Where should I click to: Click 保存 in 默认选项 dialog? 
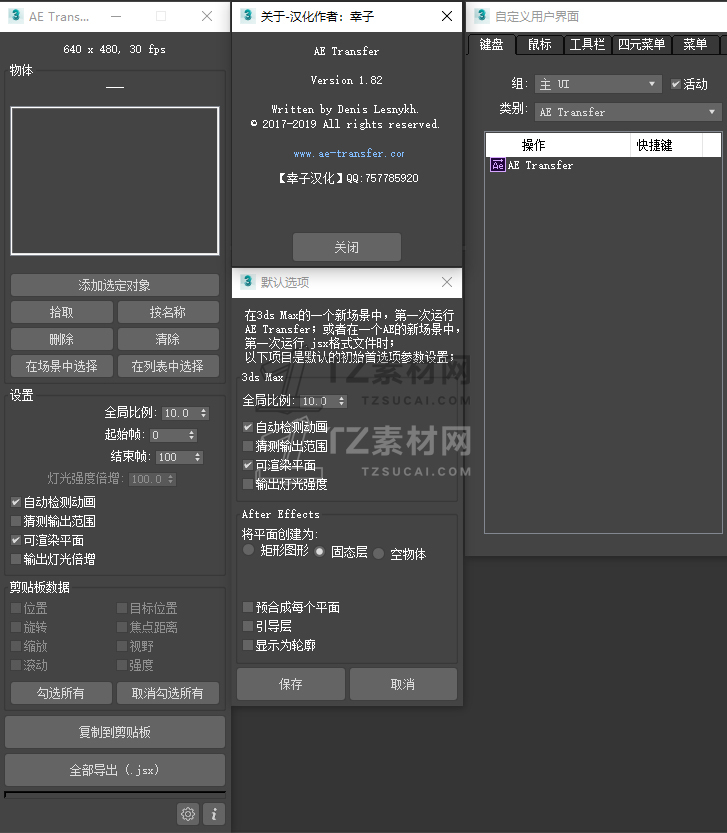click(x=291, y=684)
